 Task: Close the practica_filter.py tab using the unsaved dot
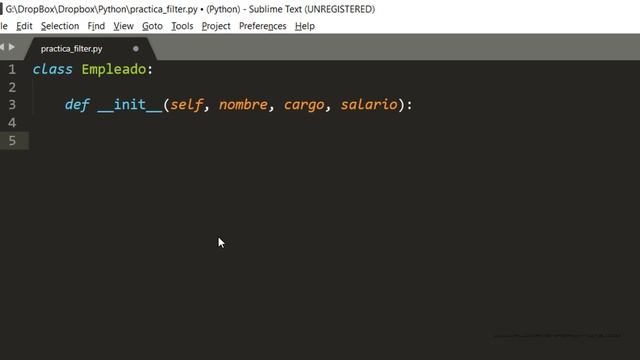click(136, 49)
